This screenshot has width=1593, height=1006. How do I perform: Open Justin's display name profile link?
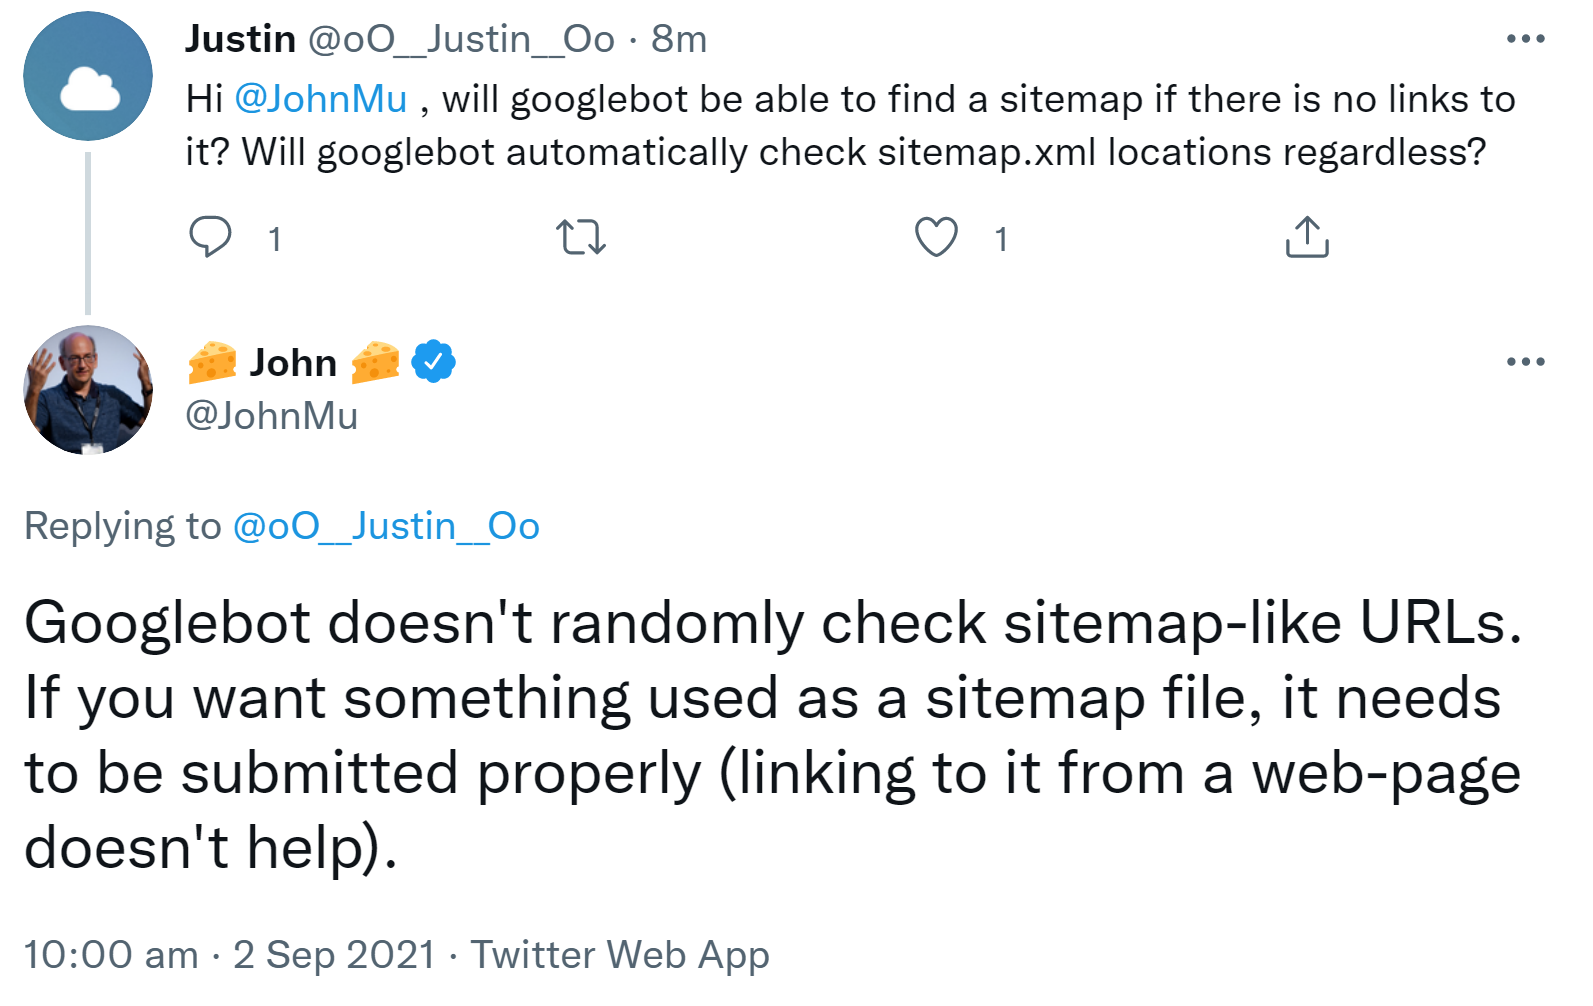click(240, 39)
